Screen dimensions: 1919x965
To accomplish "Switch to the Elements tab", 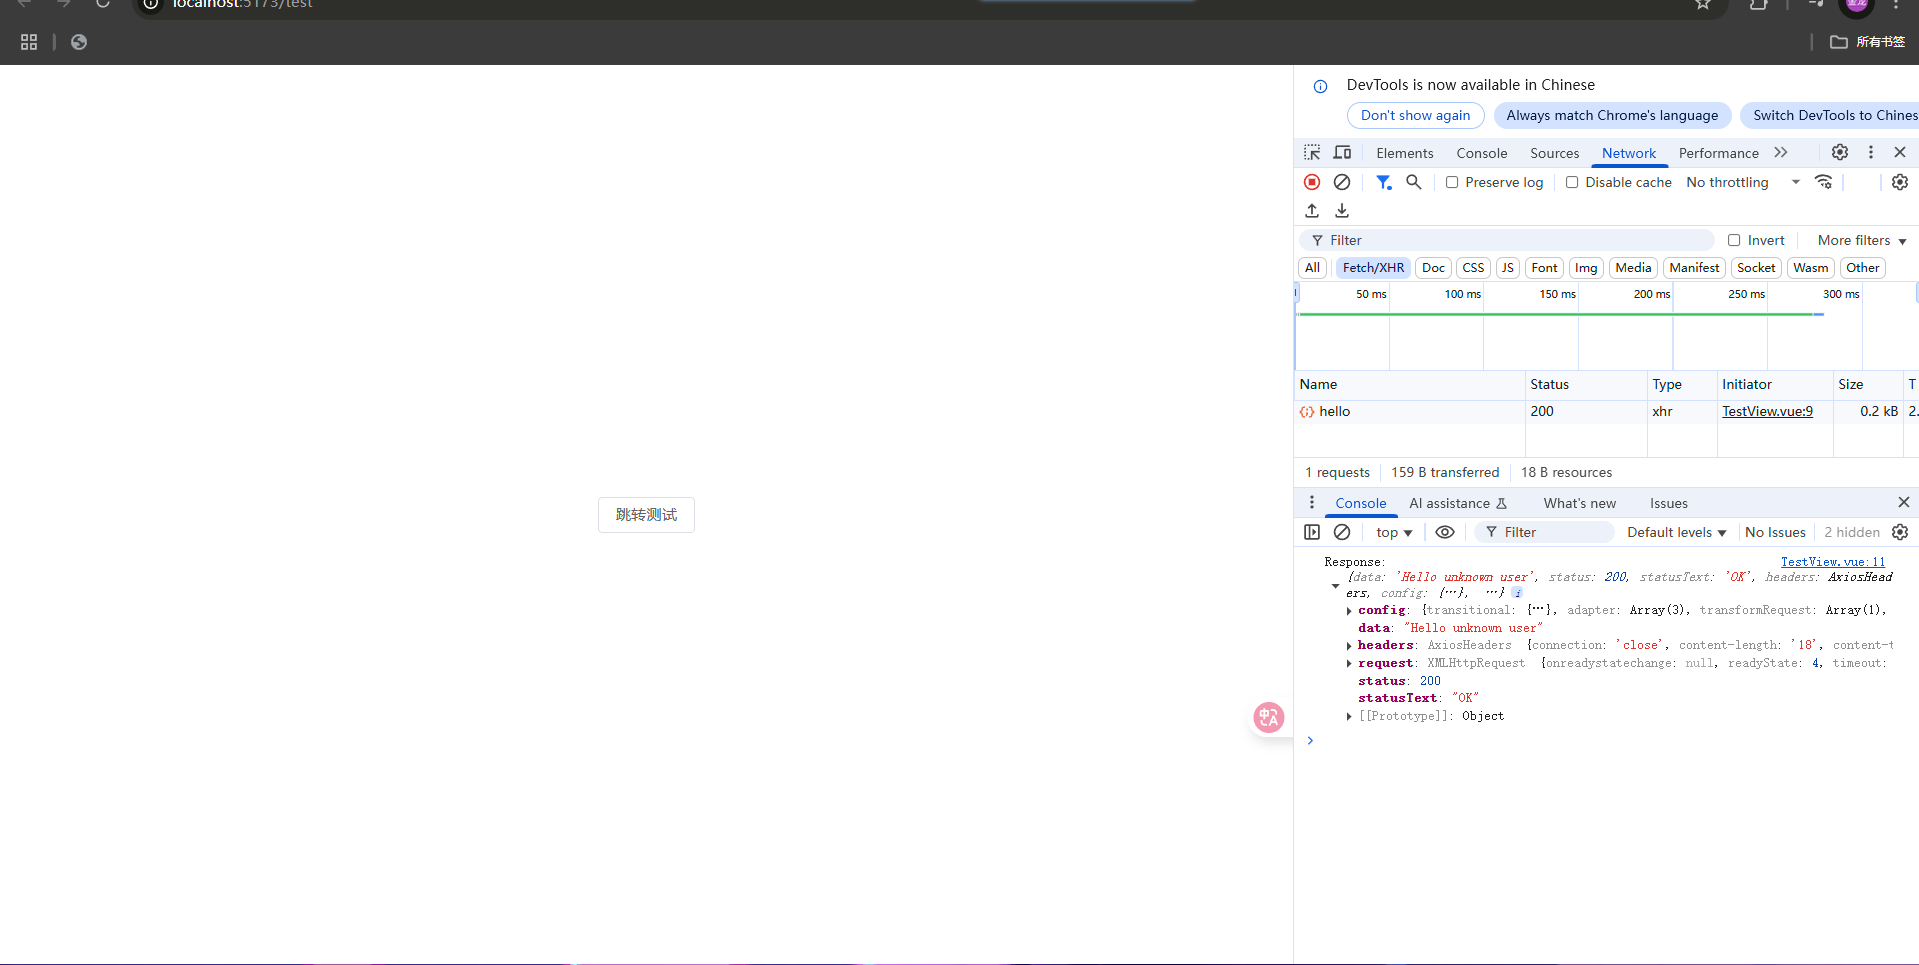I will pyautogui.click(x=1404, y=153).
